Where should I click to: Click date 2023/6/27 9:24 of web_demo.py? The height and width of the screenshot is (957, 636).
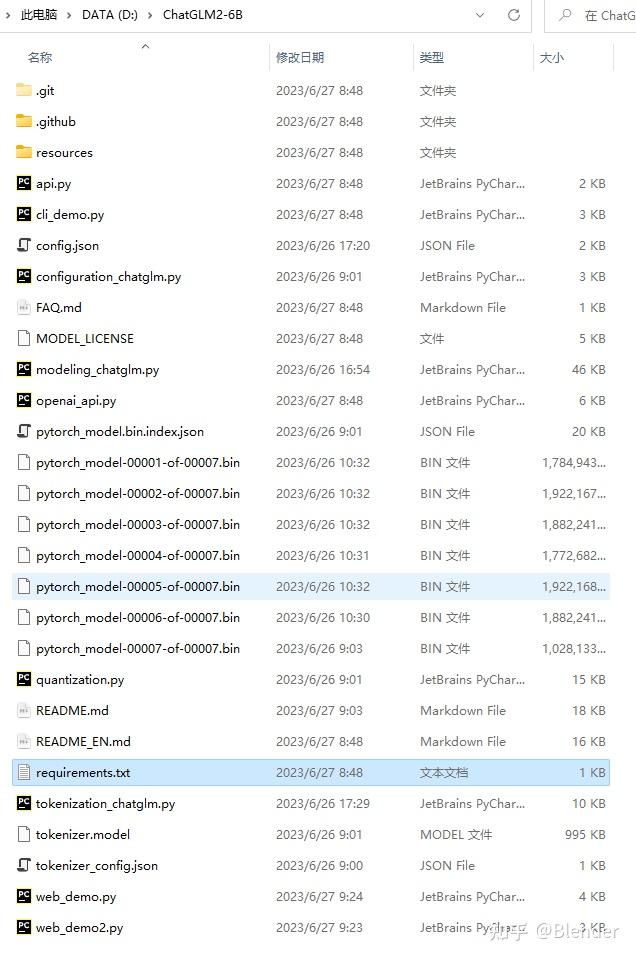(x=319, y=897)
